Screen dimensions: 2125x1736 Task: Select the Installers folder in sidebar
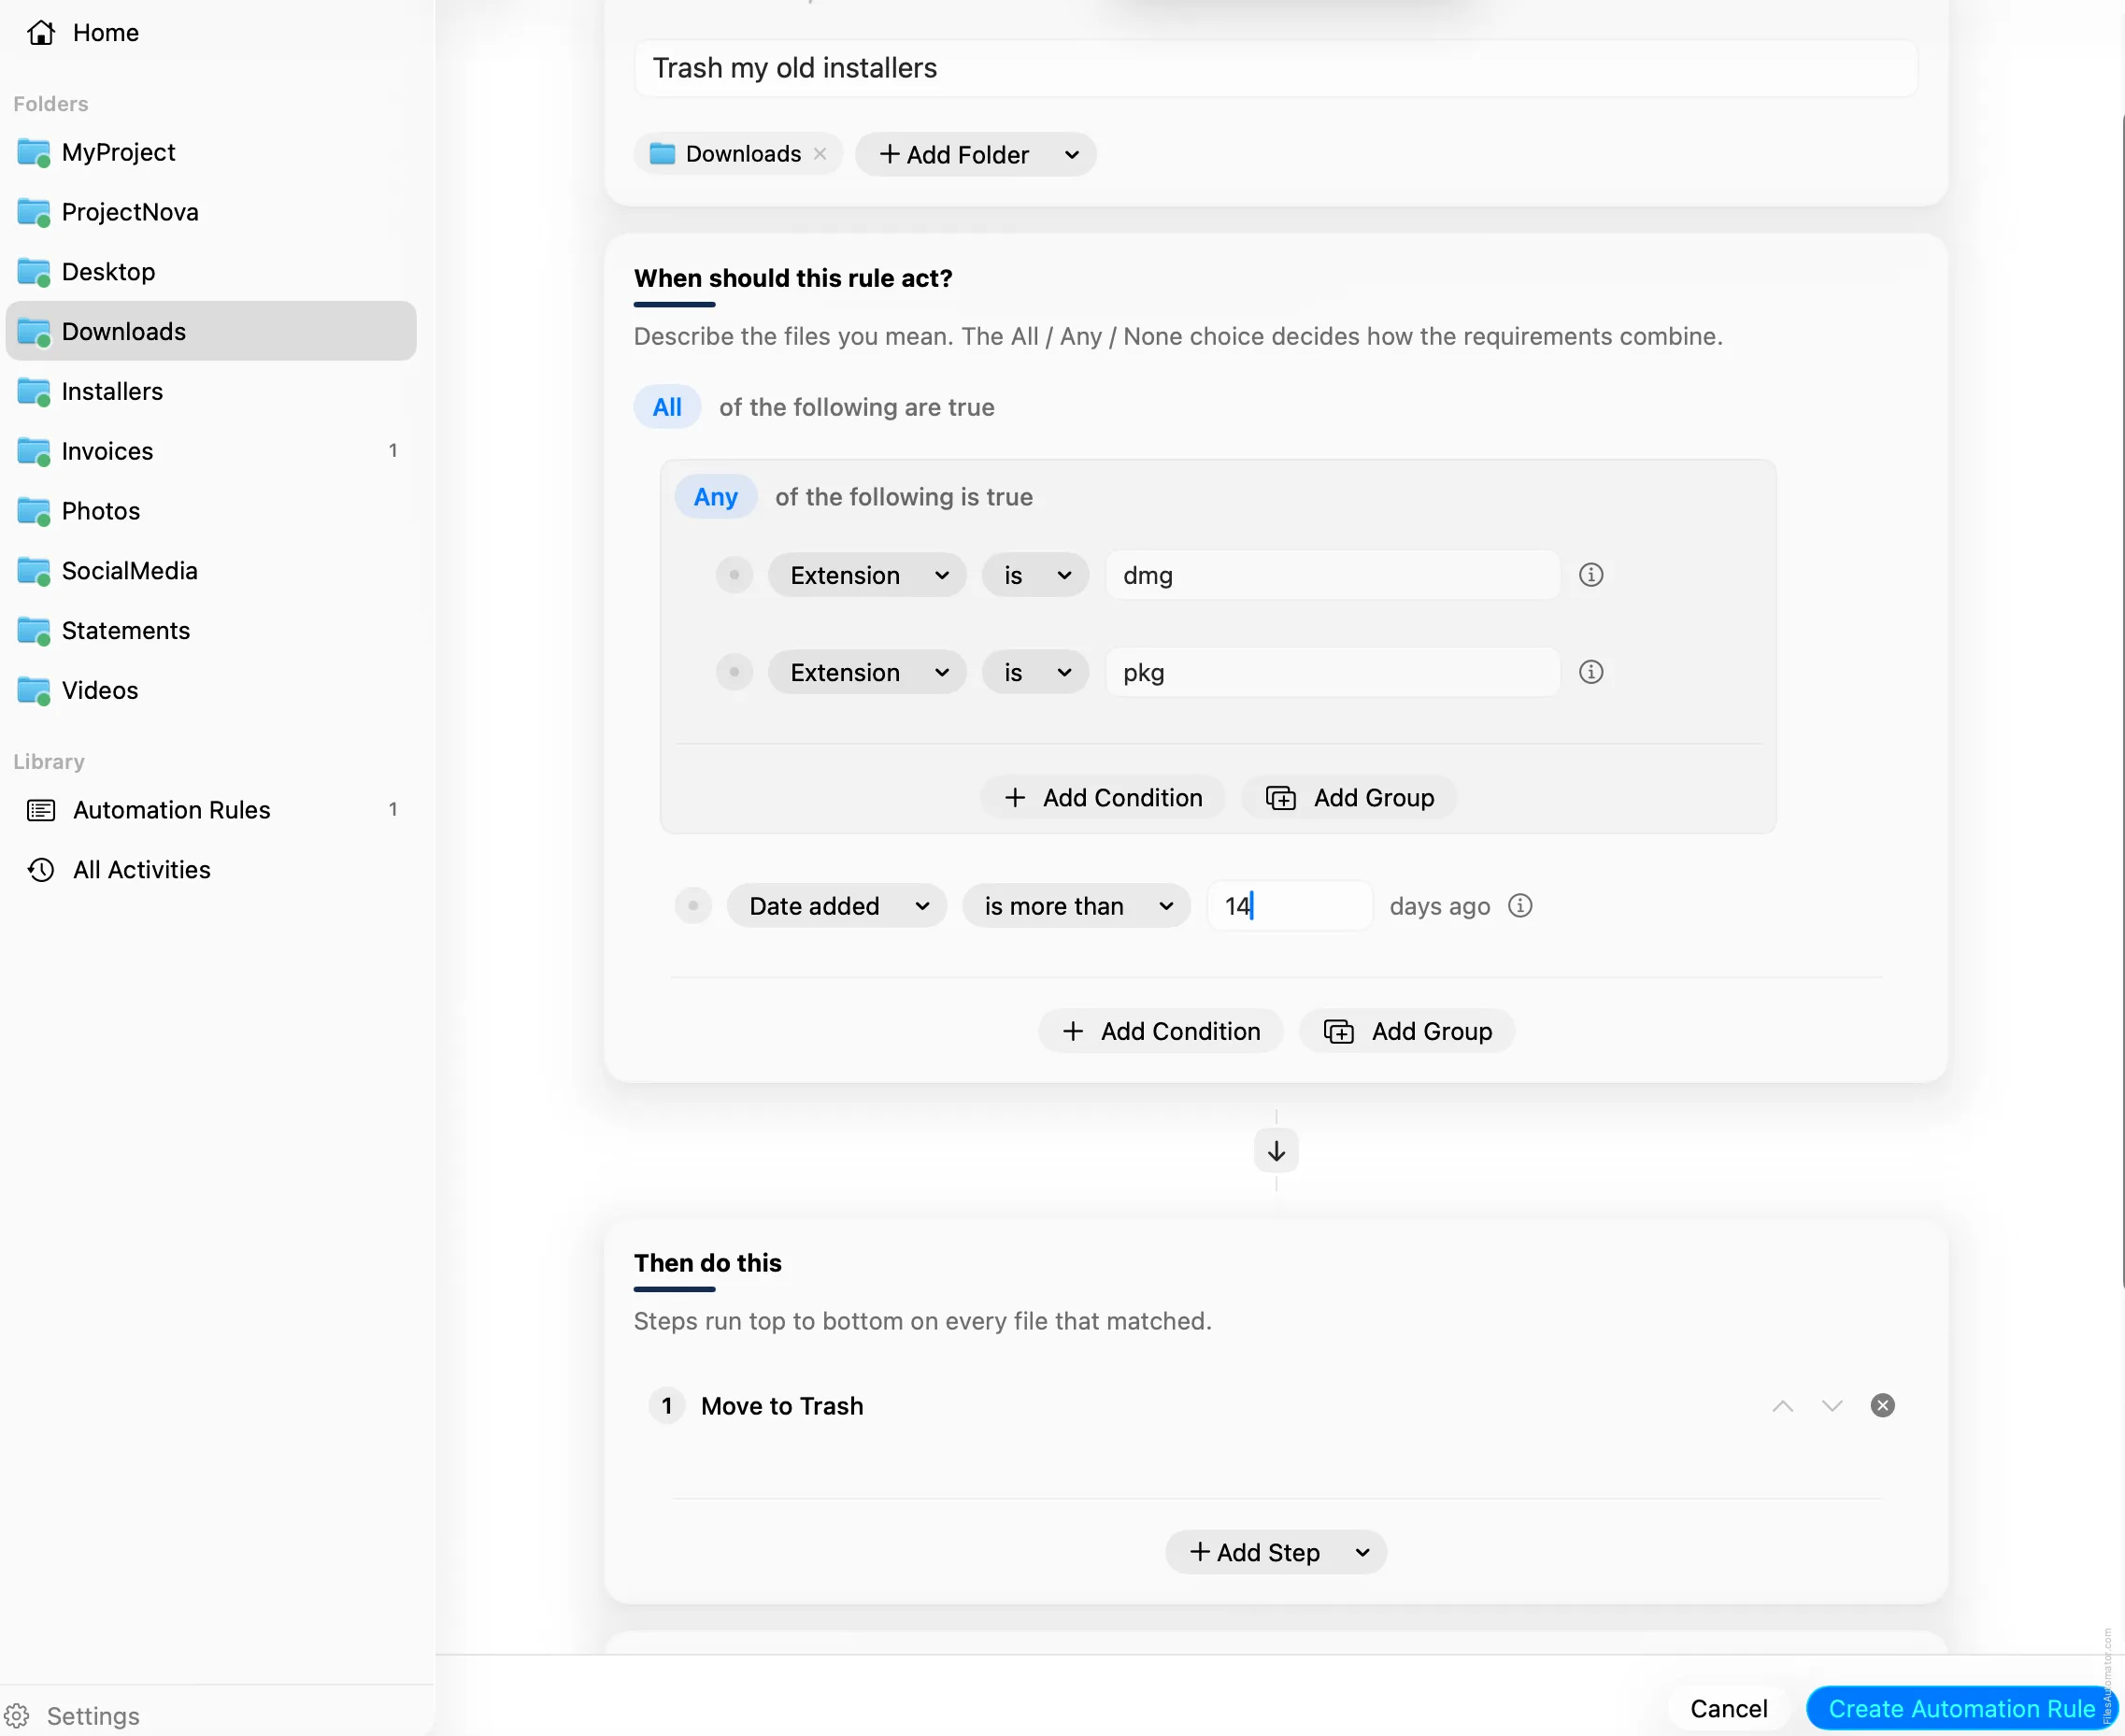point(211,391)
